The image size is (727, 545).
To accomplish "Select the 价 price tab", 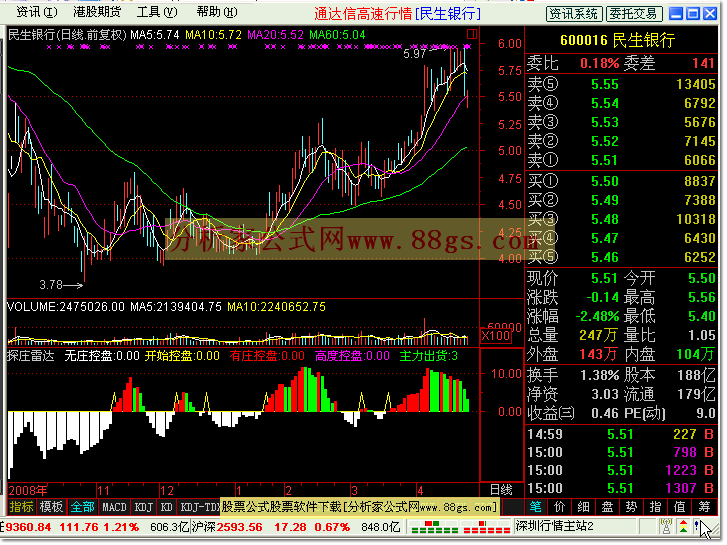I will pyautogui.click(x=560, y=507).
